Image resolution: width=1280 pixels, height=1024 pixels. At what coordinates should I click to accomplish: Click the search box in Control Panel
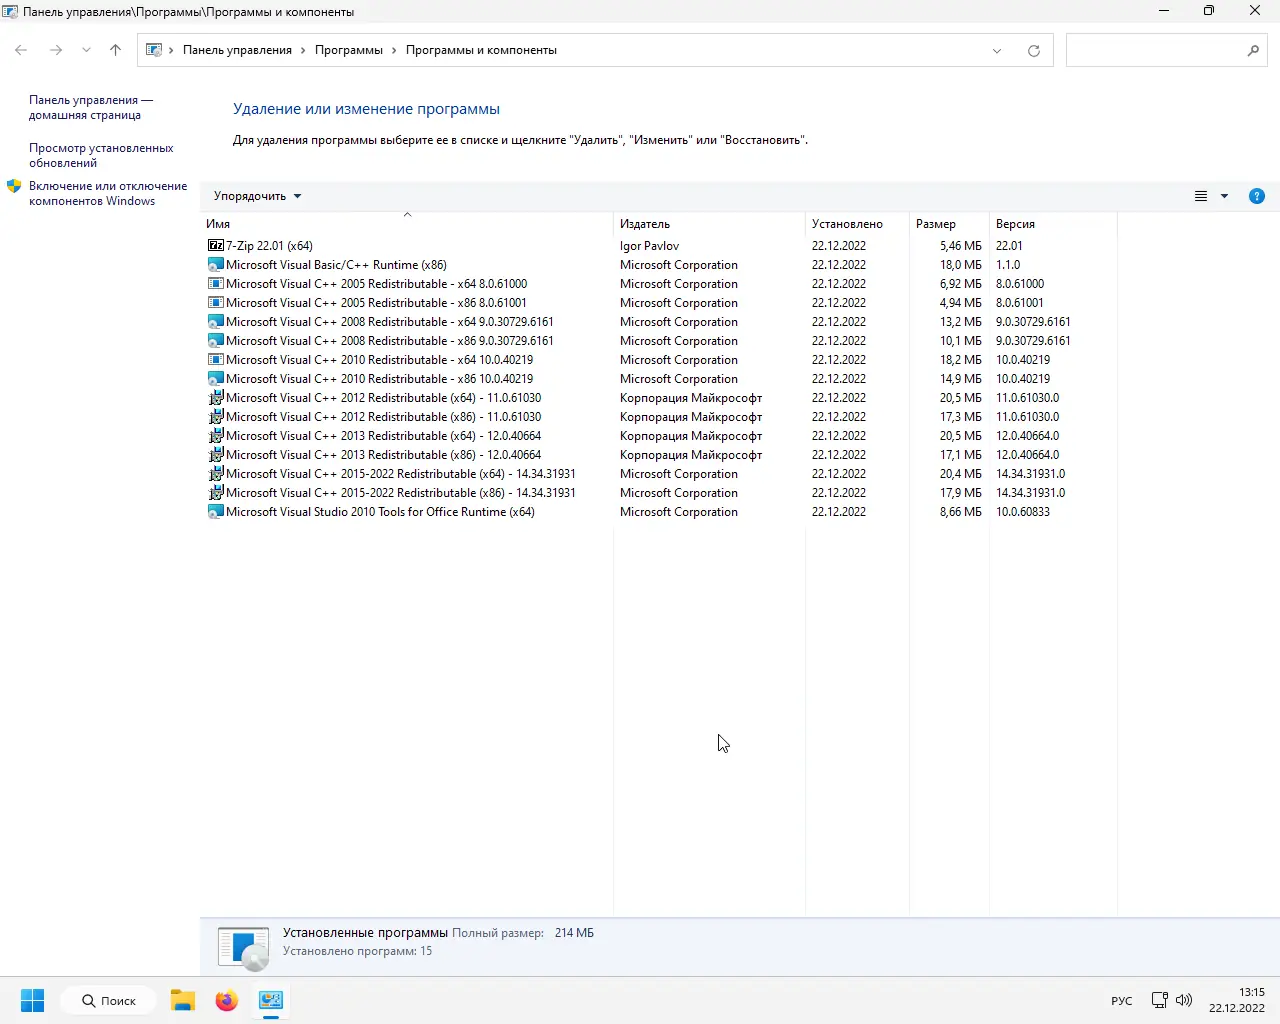pos(1167,50)
